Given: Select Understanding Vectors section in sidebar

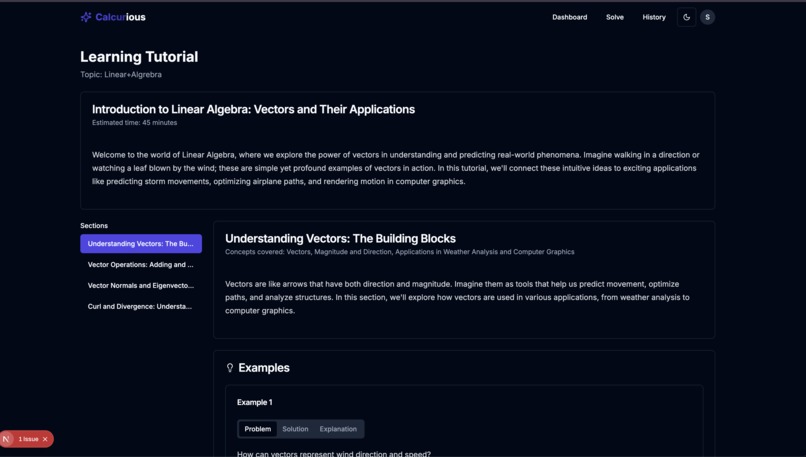Looking at the screenshot, I should [141, 244].
